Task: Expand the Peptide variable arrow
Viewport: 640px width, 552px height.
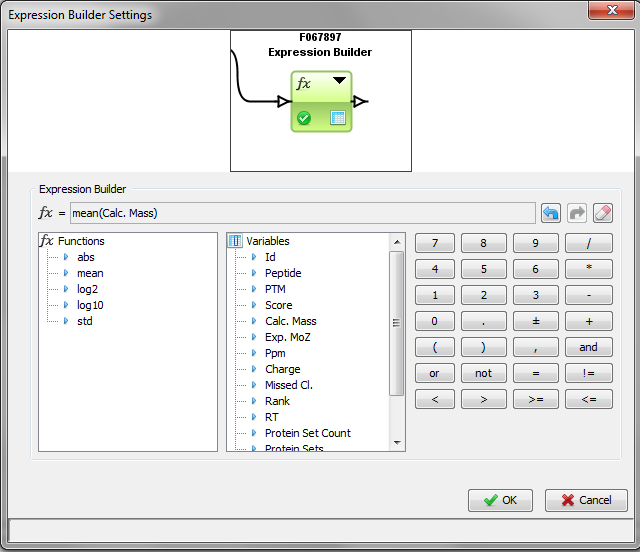Action: (254, 273)
